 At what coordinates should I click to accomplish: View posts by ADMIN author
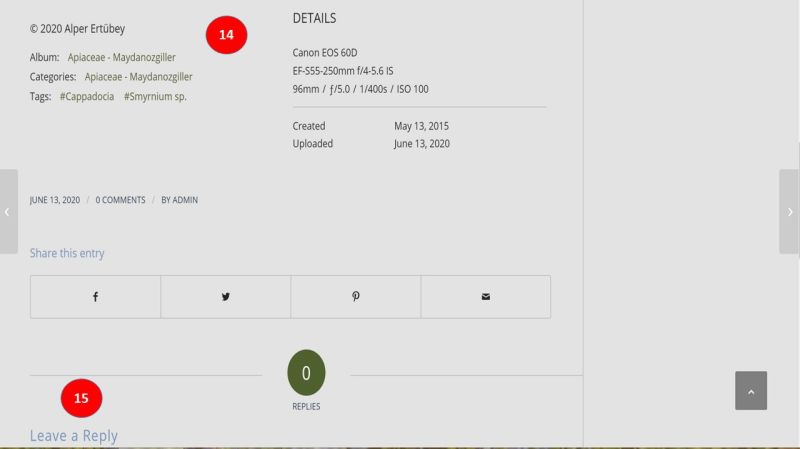click(185, 200)
